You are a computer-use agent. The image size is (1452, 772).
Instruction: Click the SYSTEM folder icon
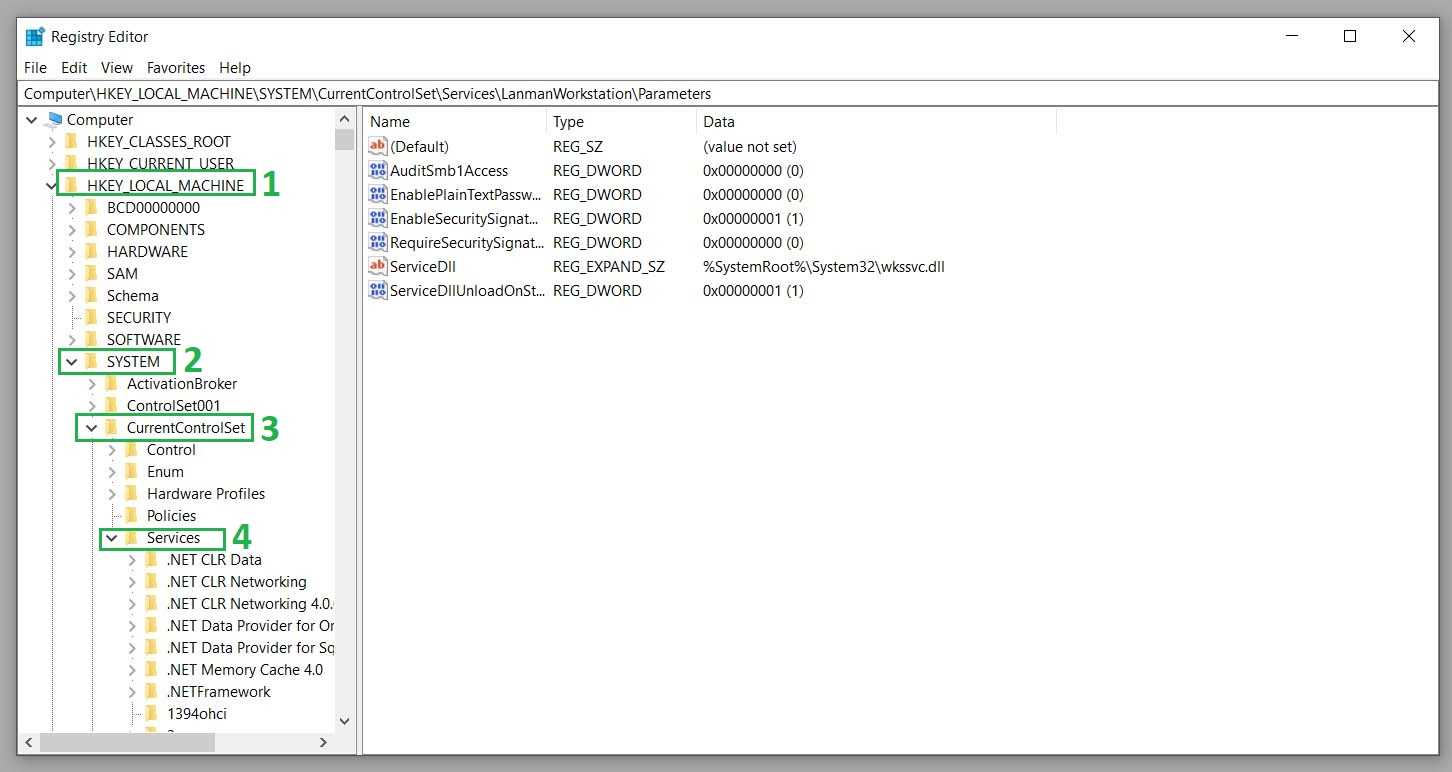pyautogui.click(x=92, y=362)
